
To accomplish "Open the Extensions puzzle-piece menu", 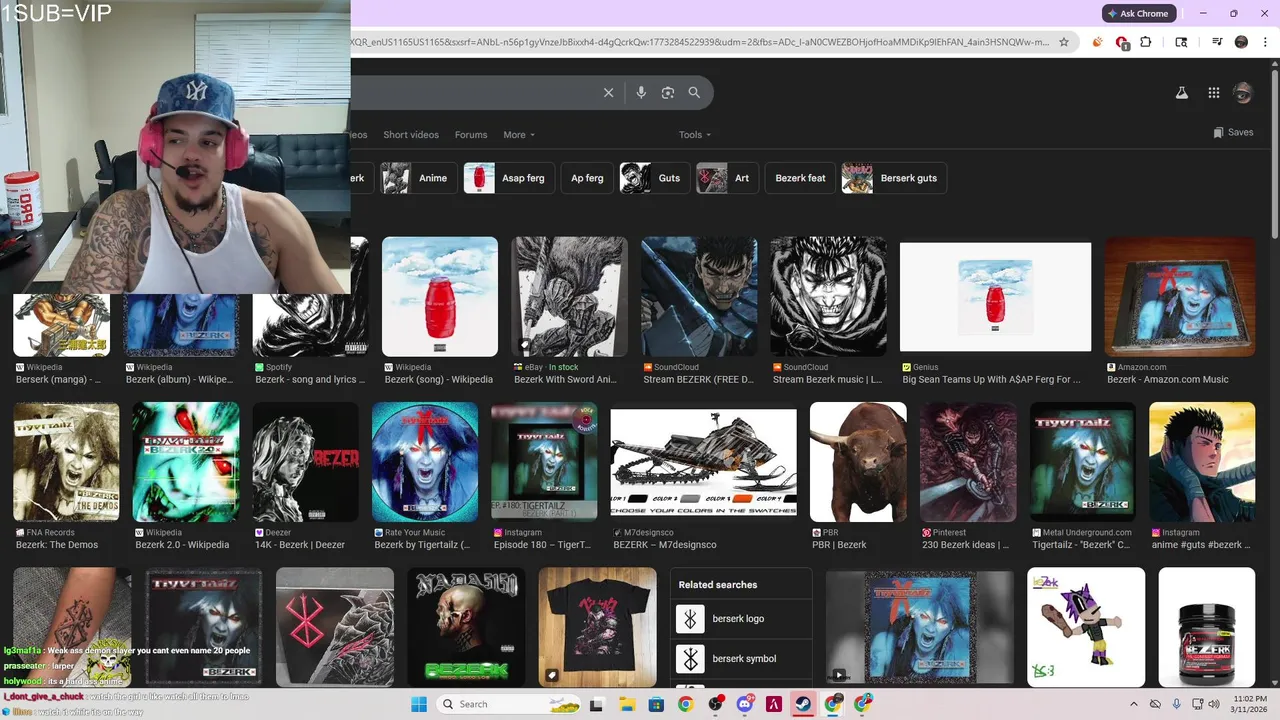I will tap(1146, 42).
